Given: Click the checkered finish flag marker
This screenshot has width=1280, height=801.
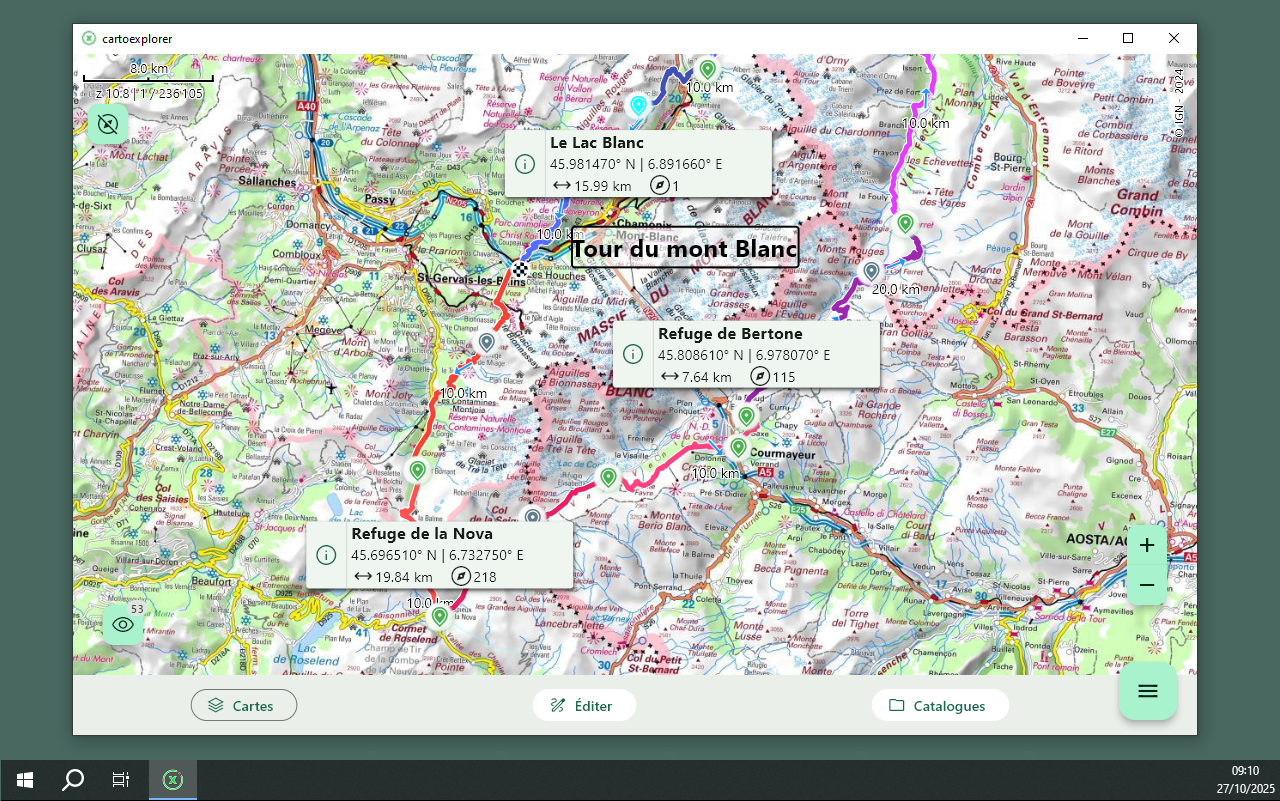Looking at the screenshot, I should 520,268.
